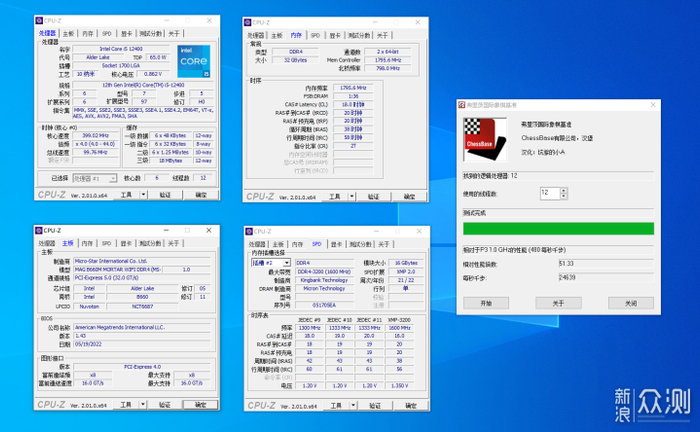Decrease thread count with the down spinner arrow
Viewport: 700px width, 432px height.
click(x=561, y=195)
